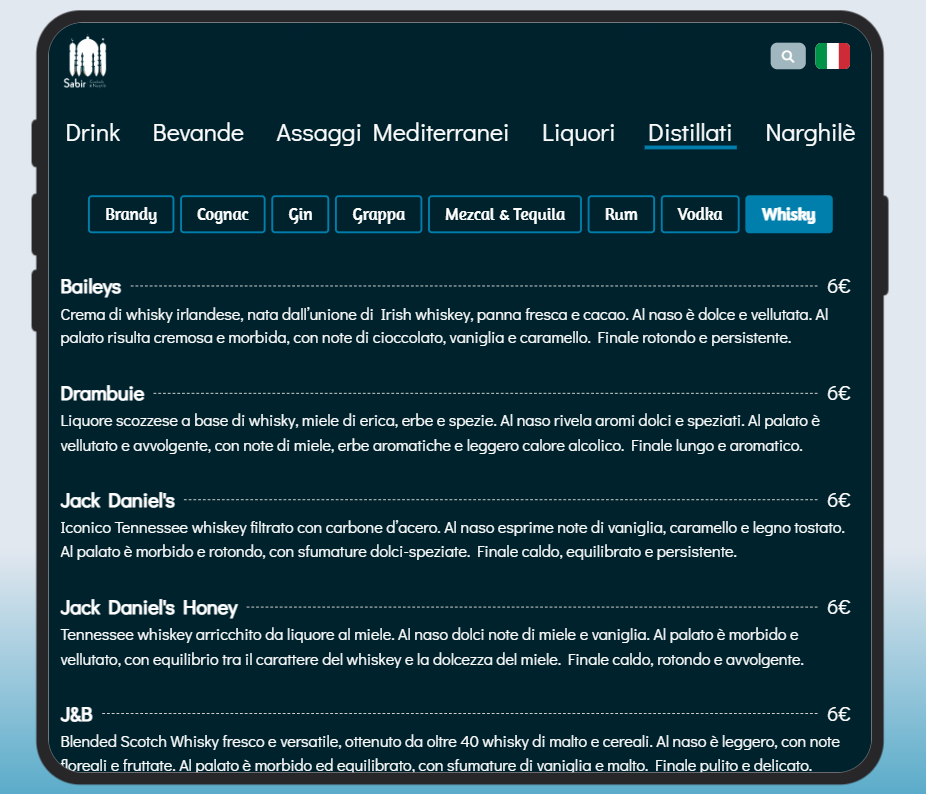This screenshot has height=794, width=926.
Task: Click the description 'Tennessee whiskey arricchito da liquore'
Action: (x=432, y=647)
